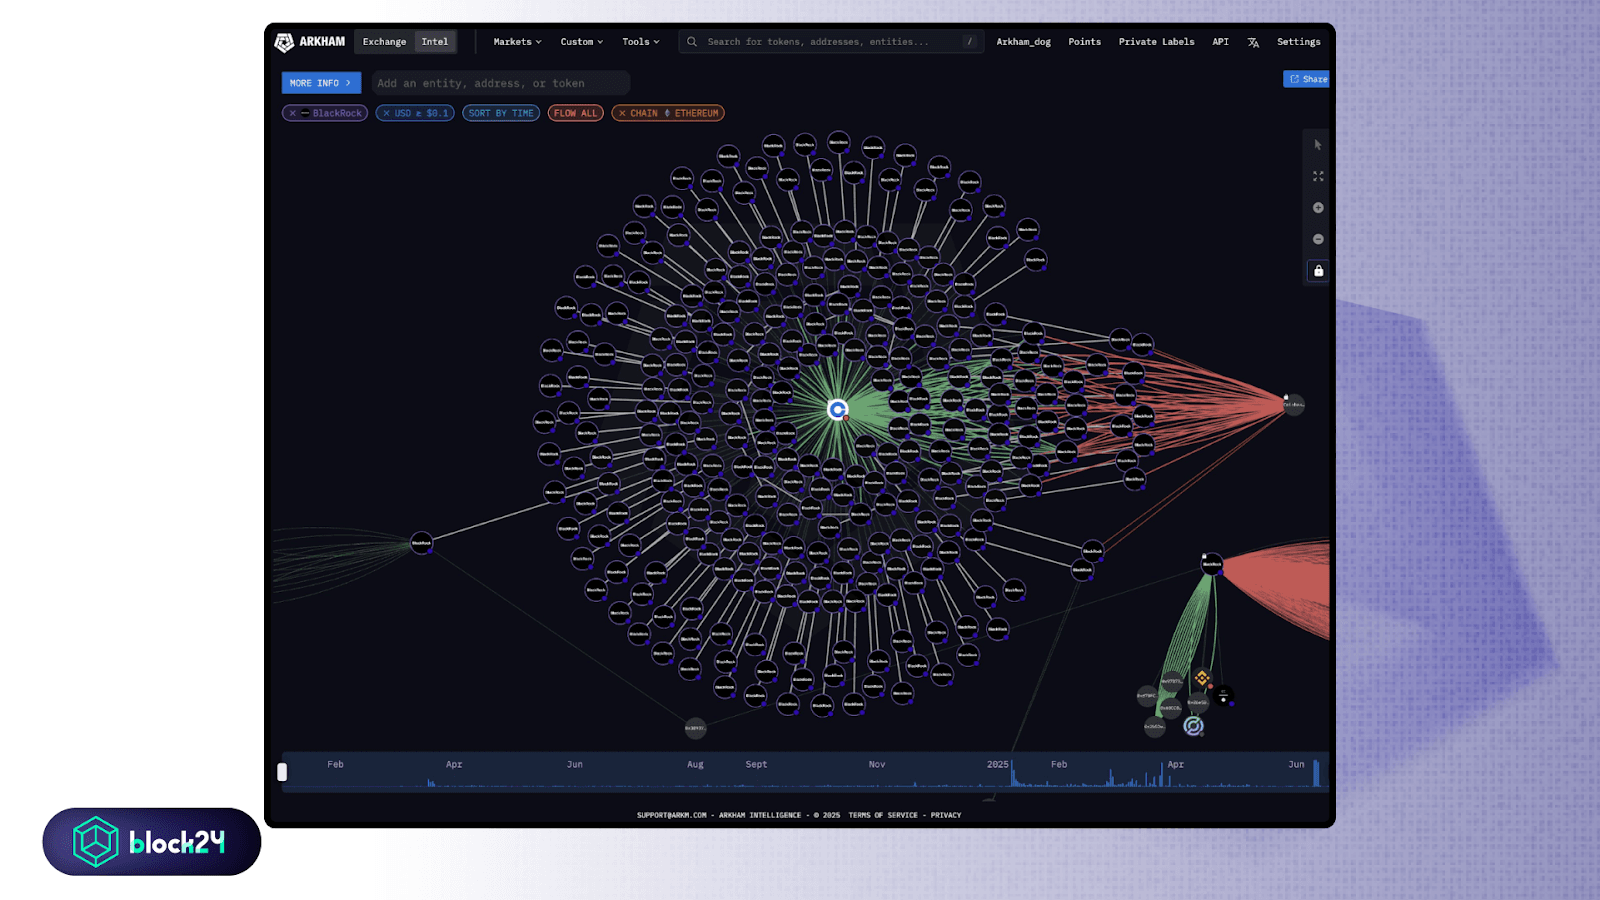Open the SUPPORT@ARKM.COM link
1600x900 pixels.
tap(672, 815)
